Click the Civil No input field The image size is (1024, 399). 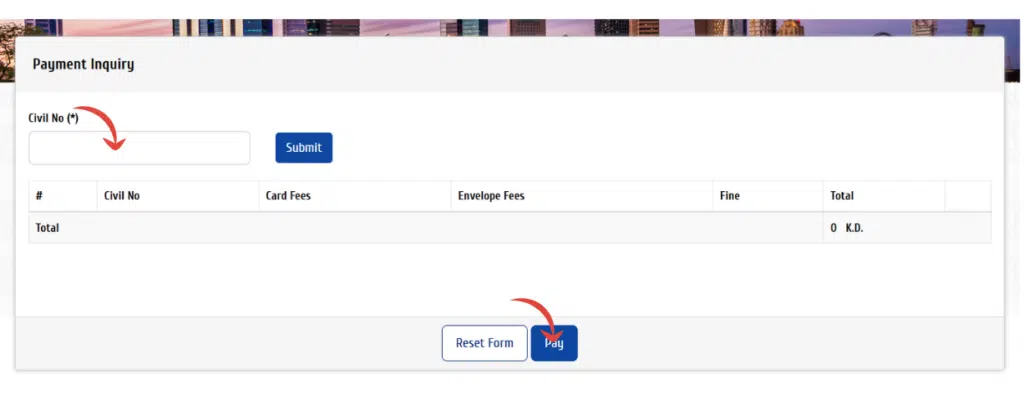(139, 148)
